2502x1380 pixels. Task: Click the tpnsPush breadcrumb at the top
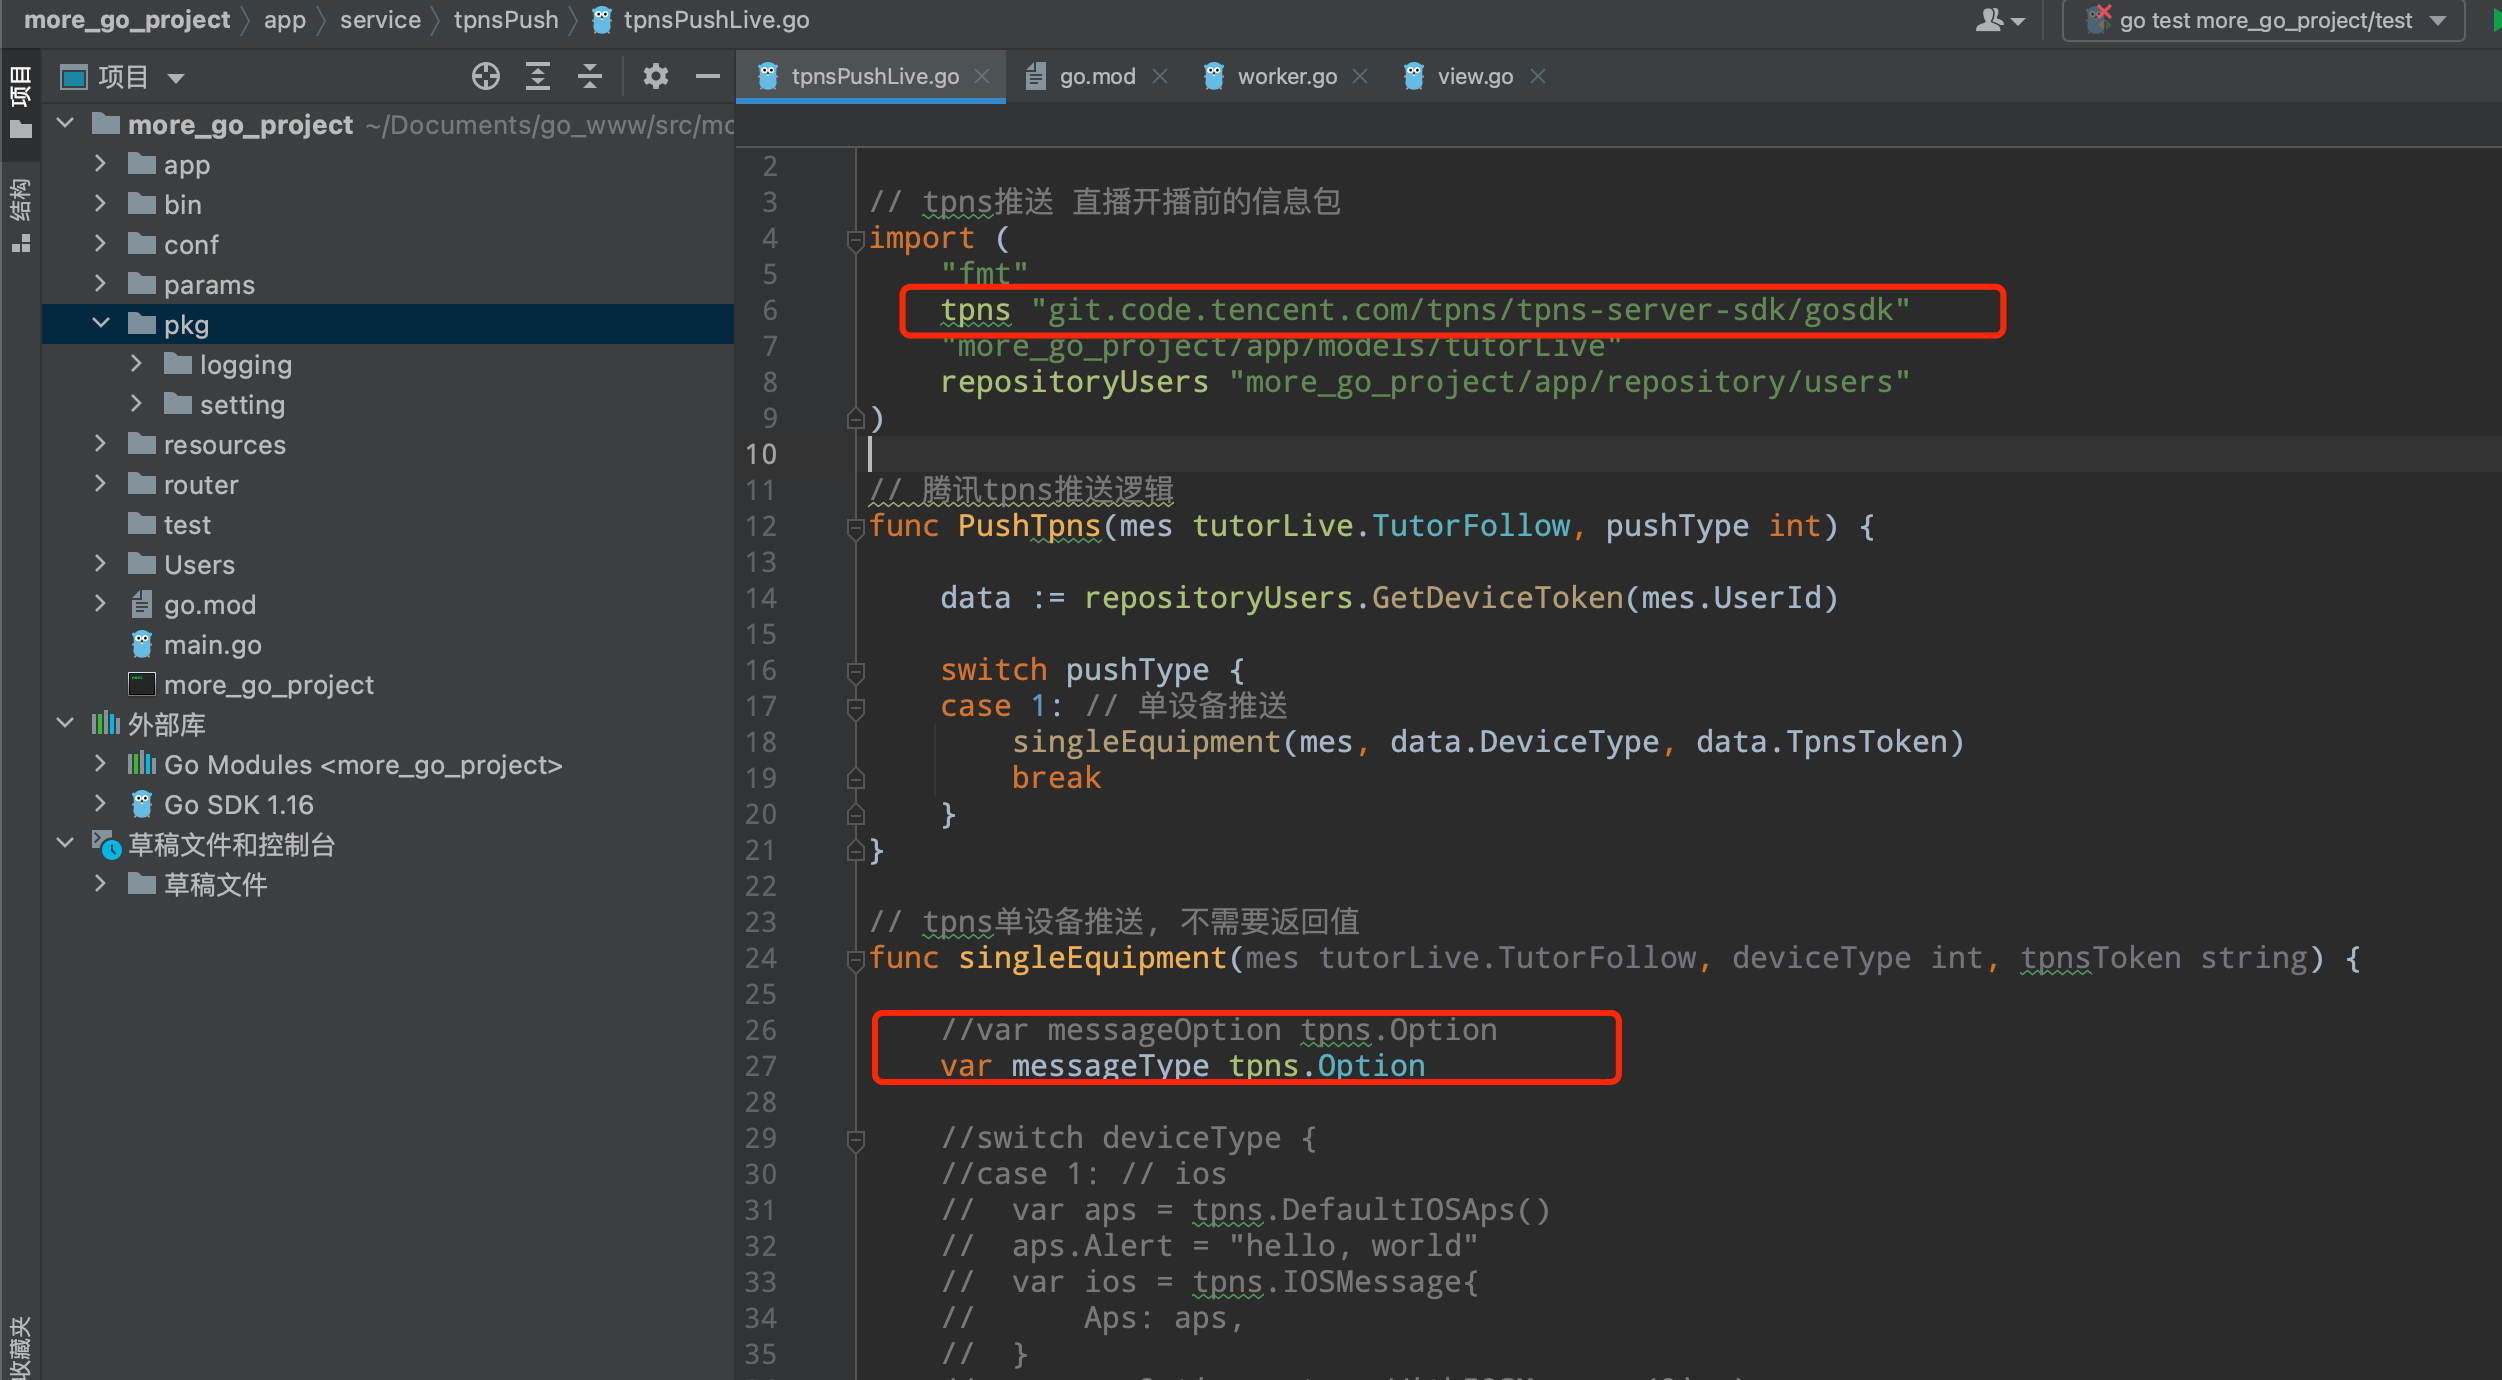point(506,19)
